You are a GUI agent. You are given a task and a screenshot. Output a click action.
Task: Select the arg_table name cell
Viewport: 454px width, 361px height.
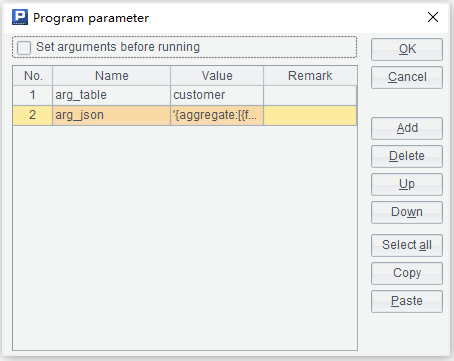[111, 95]
